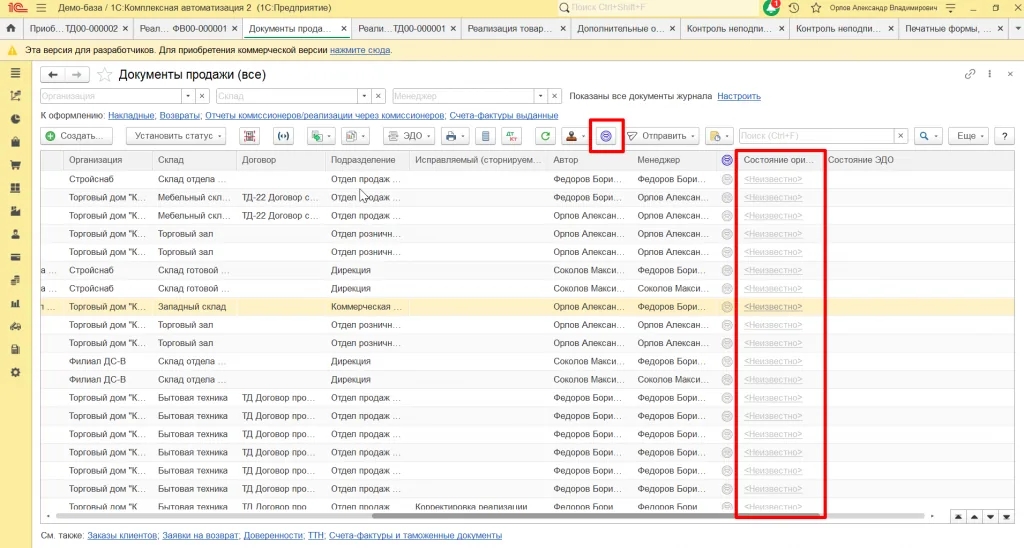The width and height of the screenshot is (1024, 548).
Task: Click the Настроить link
Action: coord(739,96)
